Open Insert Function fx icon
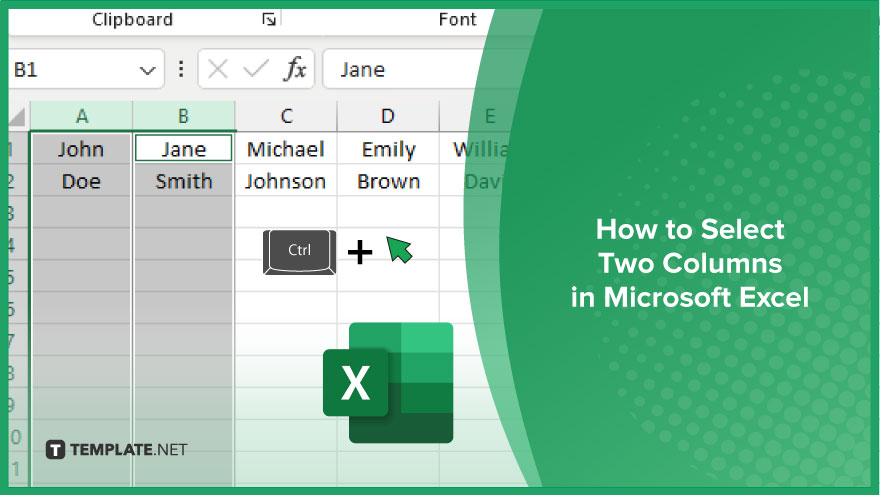 tap(295, 69)
